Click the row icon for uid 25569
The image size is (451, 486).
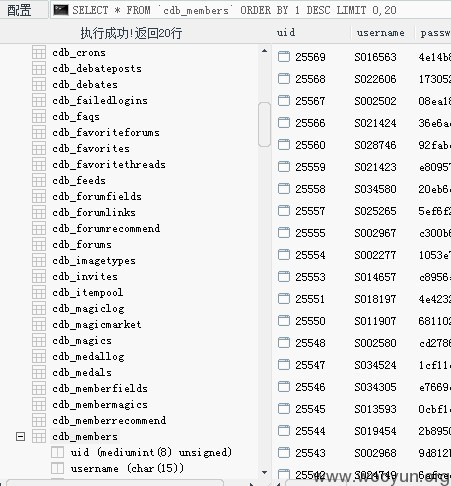point(284,57)
